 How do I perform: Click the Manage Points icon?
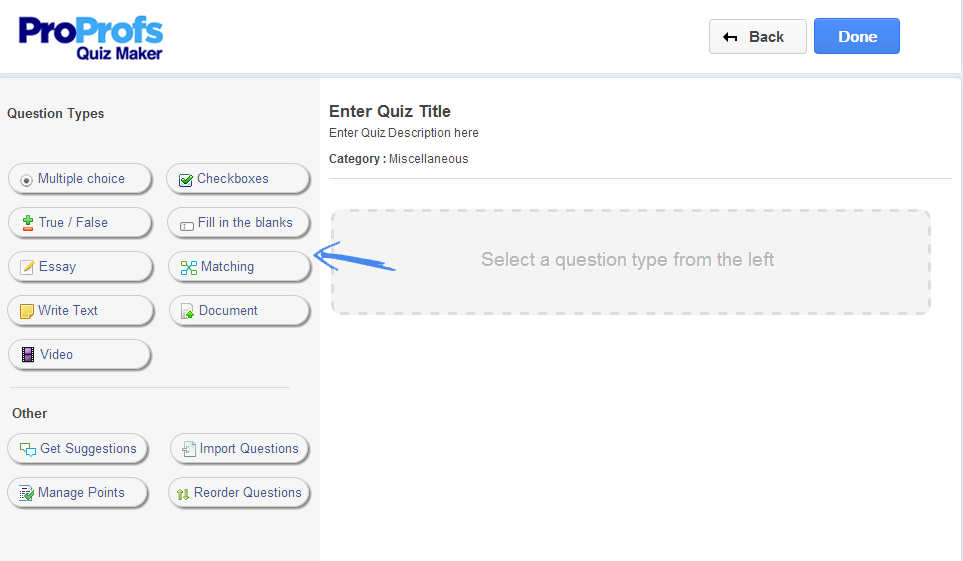click(27, 493)
